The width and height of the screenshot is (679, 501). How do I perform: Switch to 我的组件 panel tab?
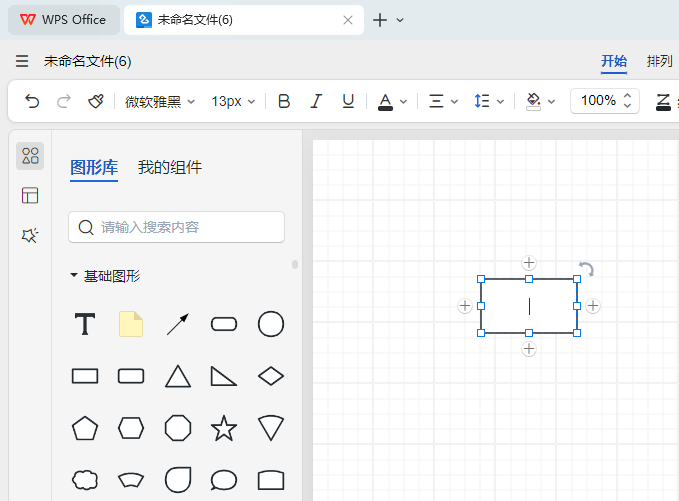170,168
